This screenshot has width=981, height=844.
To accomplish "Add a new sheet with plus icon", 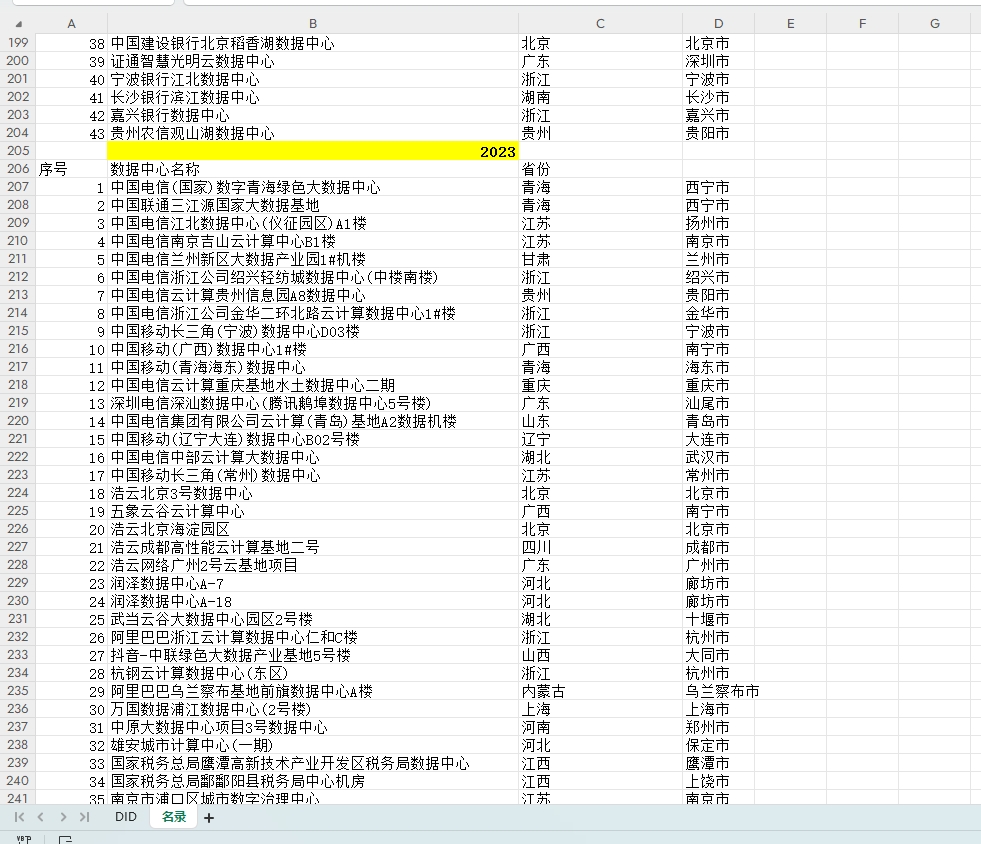I will (209, 818).
